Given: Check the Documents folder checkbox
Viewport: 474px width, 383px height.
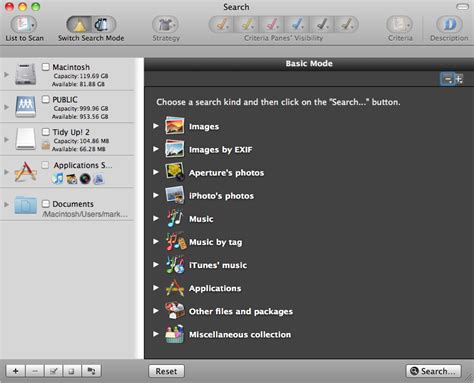Looking at the screenshot, I should [x=46, y=203].
